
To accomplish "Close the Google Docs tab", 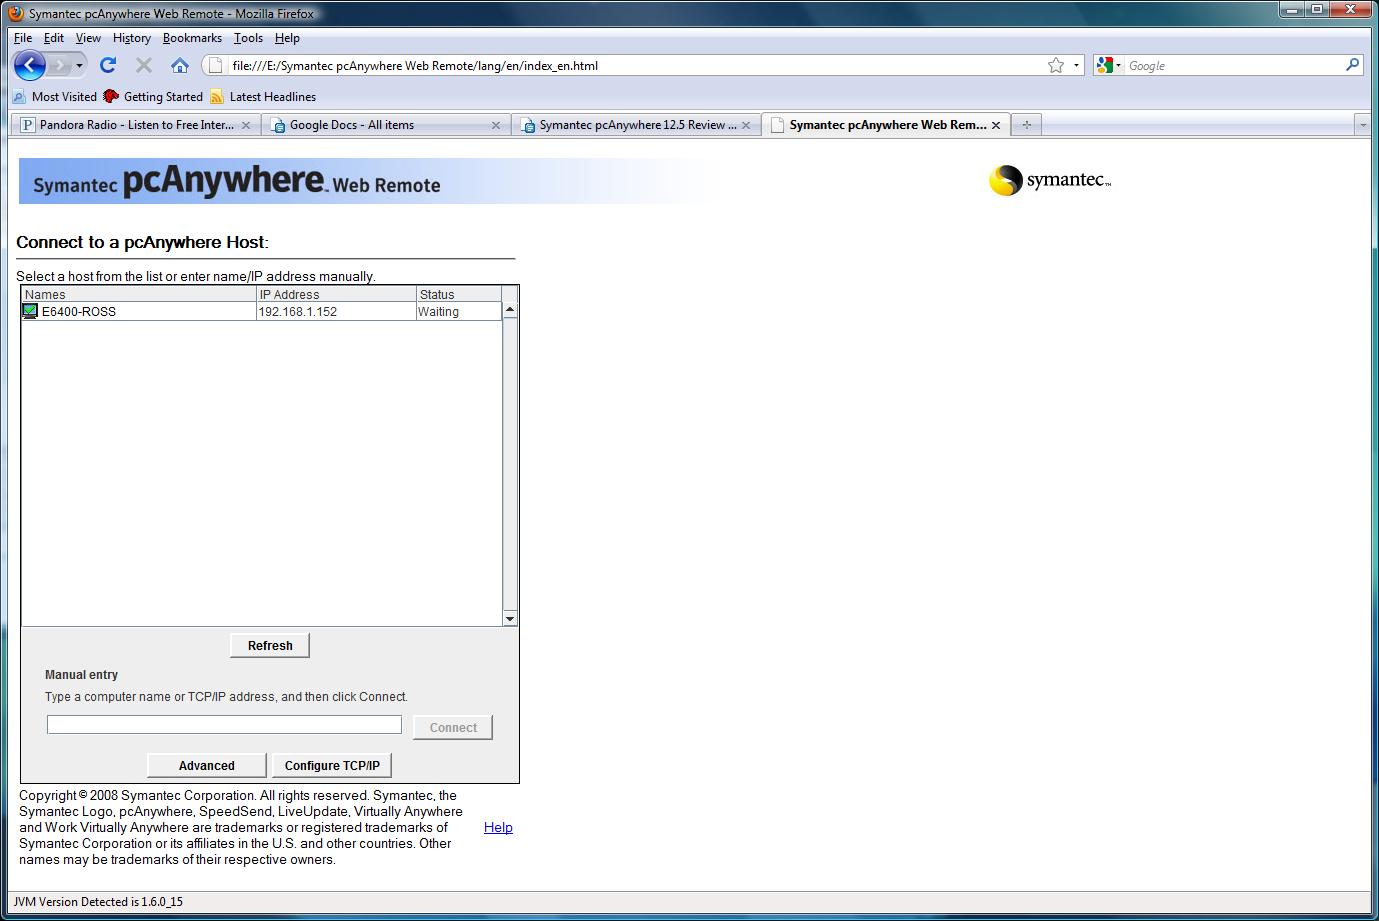I will tap(496, 125).
